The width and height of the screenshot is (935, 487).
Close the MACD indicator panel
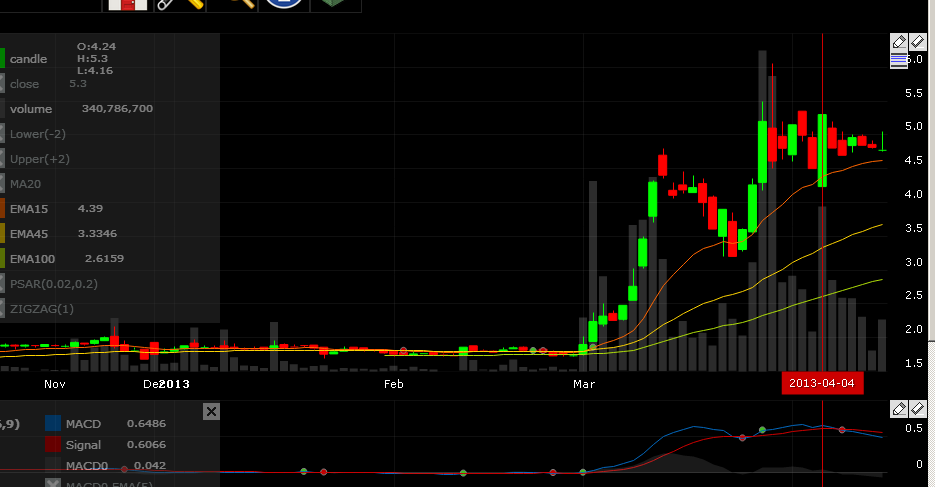211,411
